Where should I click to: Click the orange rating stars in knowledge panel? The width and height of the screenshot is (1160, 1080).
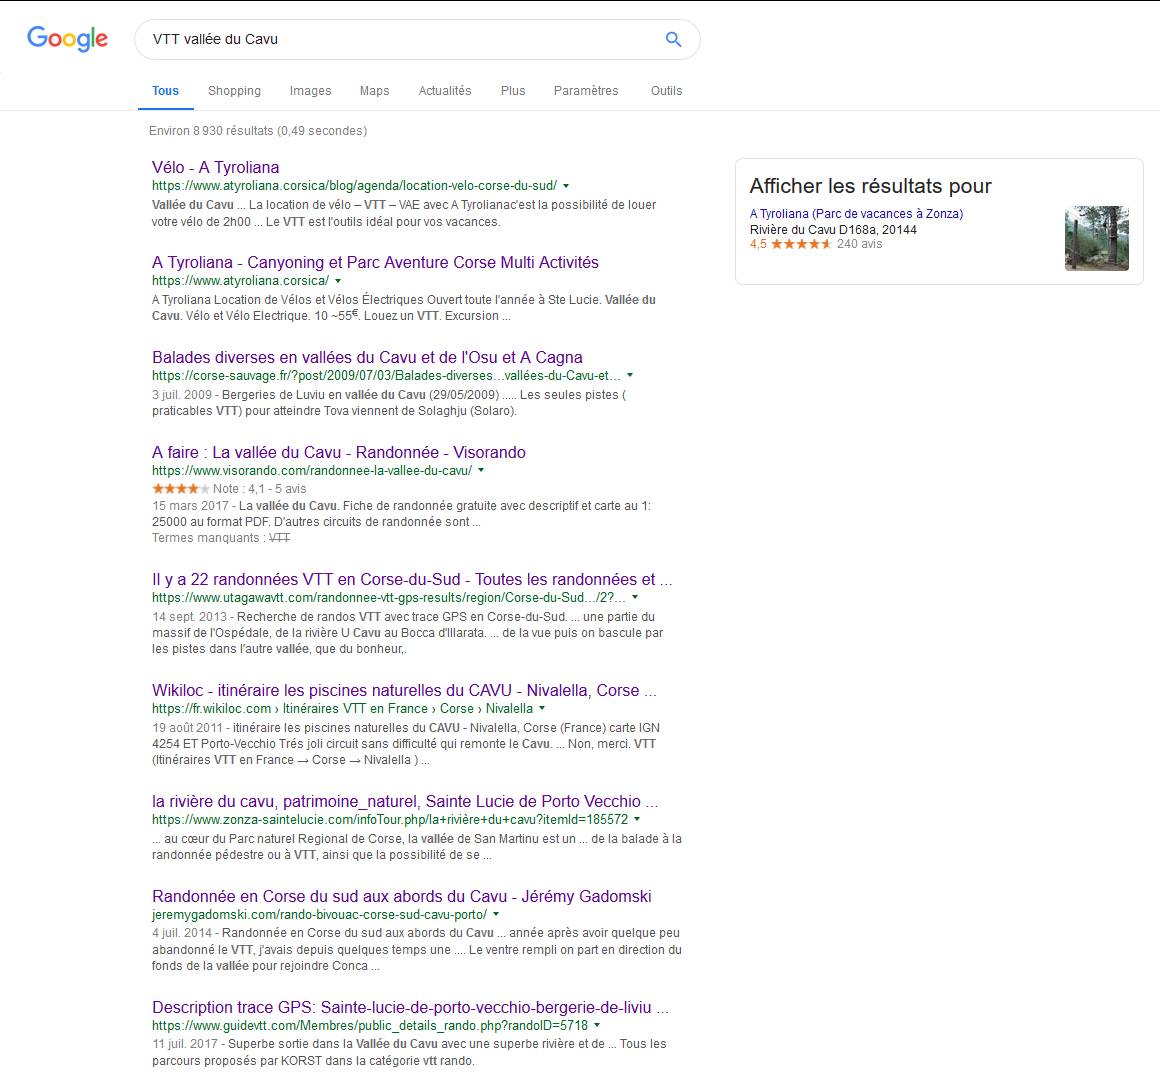click(x=801, y=244)
